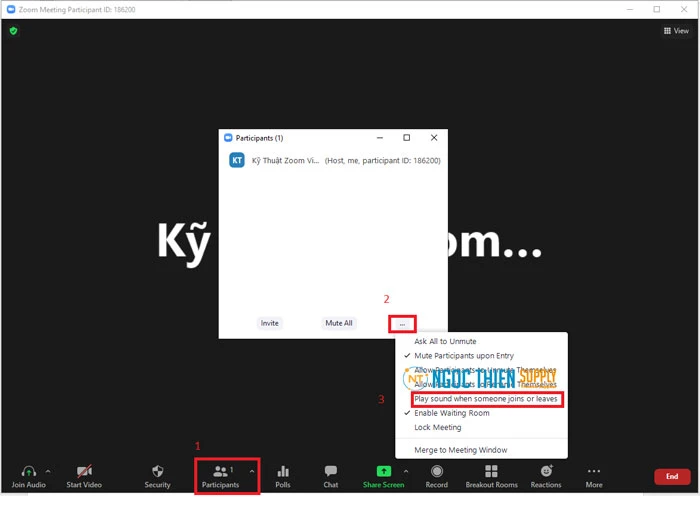
Task: Click the KT avatar in the participants list
Action: (237, 160)
